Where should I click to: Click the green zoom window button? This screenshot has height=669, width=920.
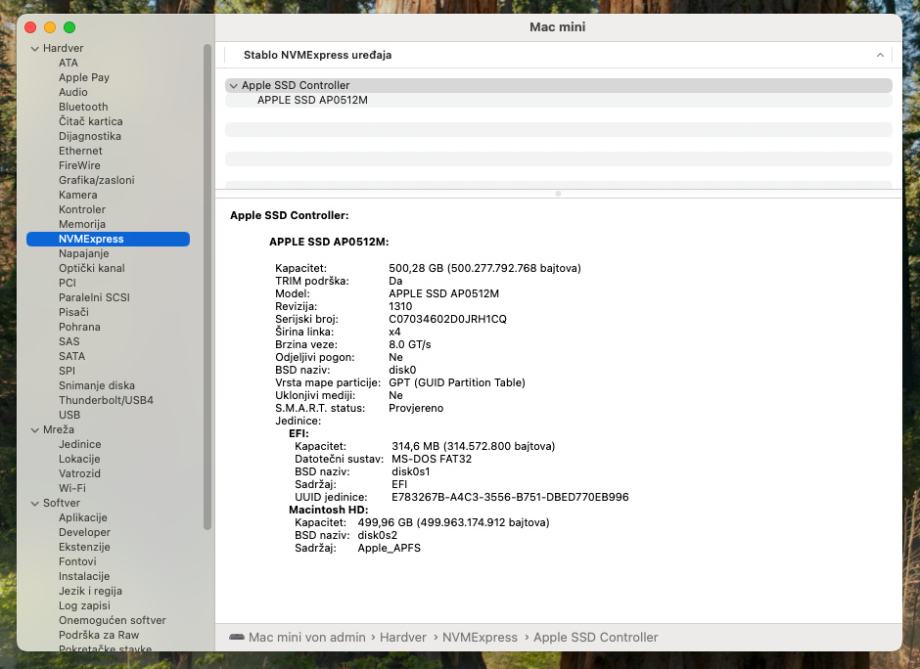pos(69,28)
